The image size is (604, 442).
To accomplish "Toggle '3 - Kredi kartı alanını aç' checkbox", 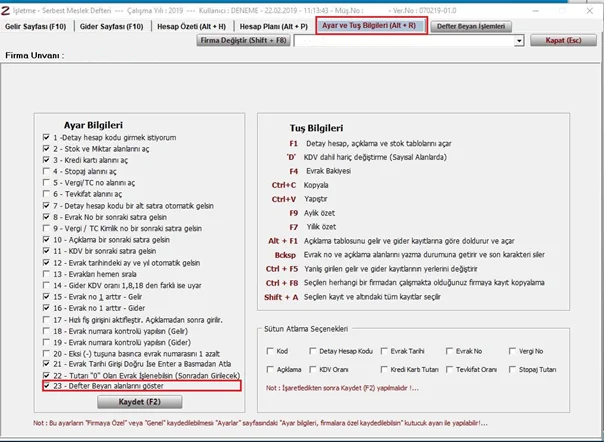I will click(46, 160).
